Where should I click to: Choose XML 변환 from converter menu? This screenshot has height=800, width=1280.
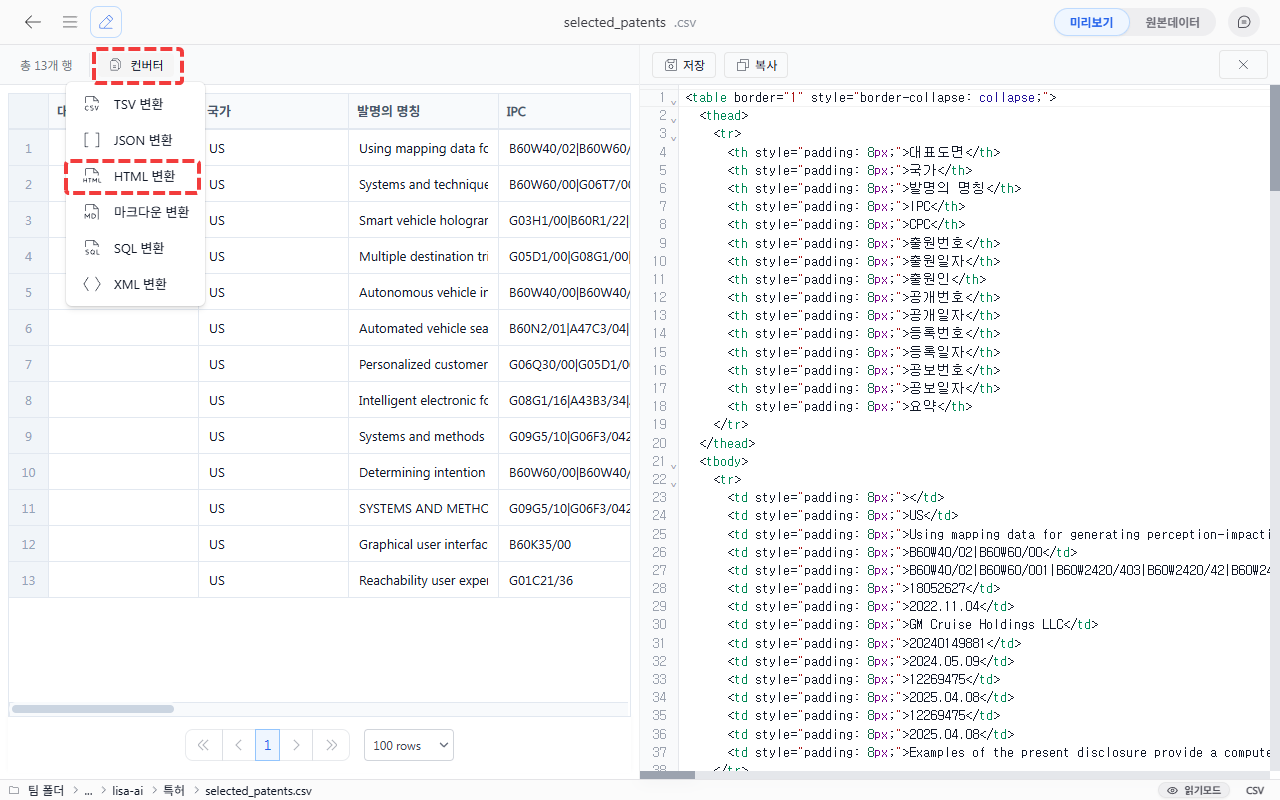(x=135, y=284)
